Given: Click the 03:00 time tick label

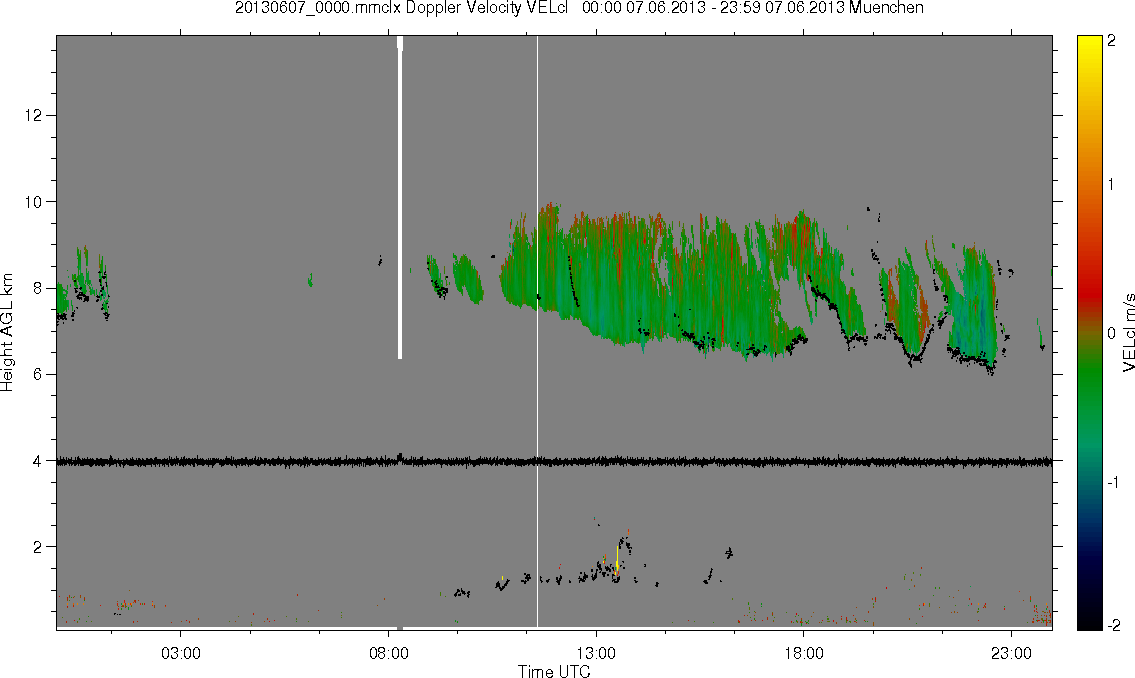Looking at the screenshot, I should click(181, 653).
